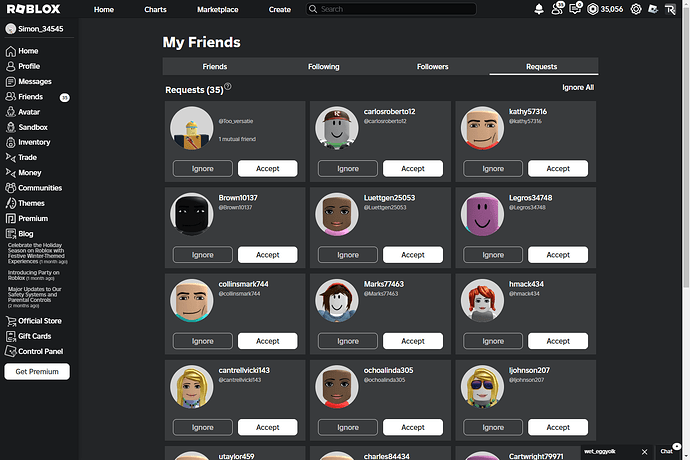Click Ignore All requests
This screenshot has width=690, height=460.
coord(578,88)
